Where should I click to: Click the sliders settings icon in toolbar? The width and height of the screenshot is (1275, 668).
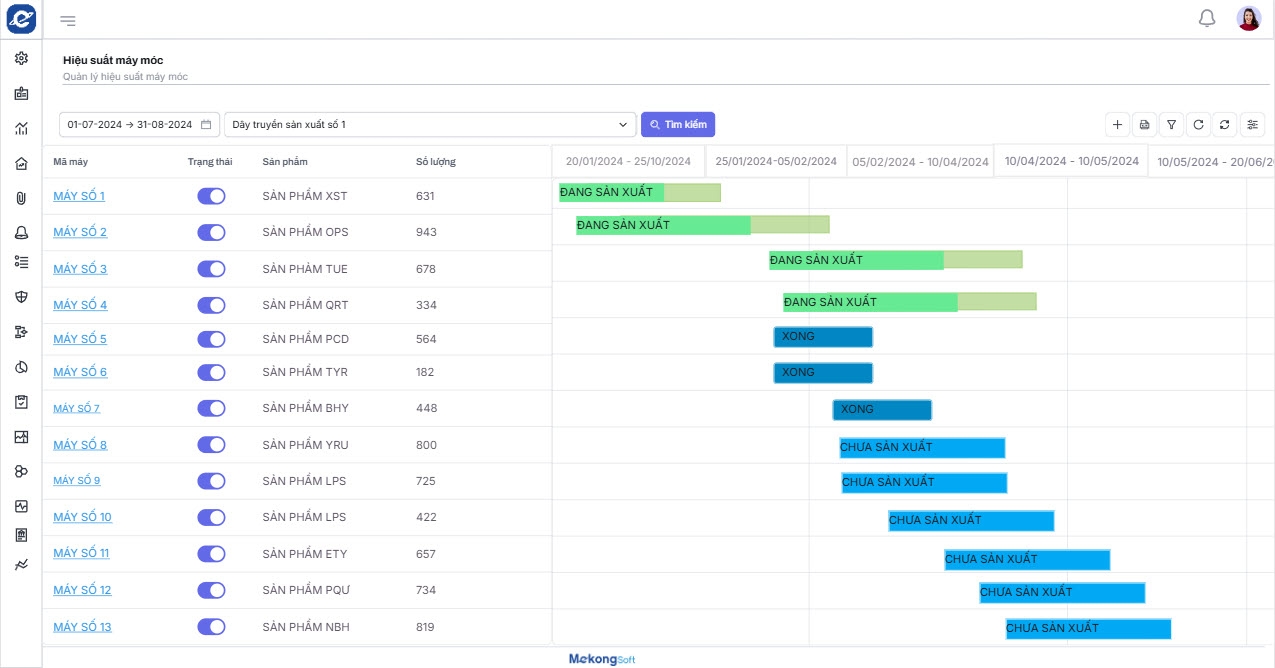coord(1252,125)
